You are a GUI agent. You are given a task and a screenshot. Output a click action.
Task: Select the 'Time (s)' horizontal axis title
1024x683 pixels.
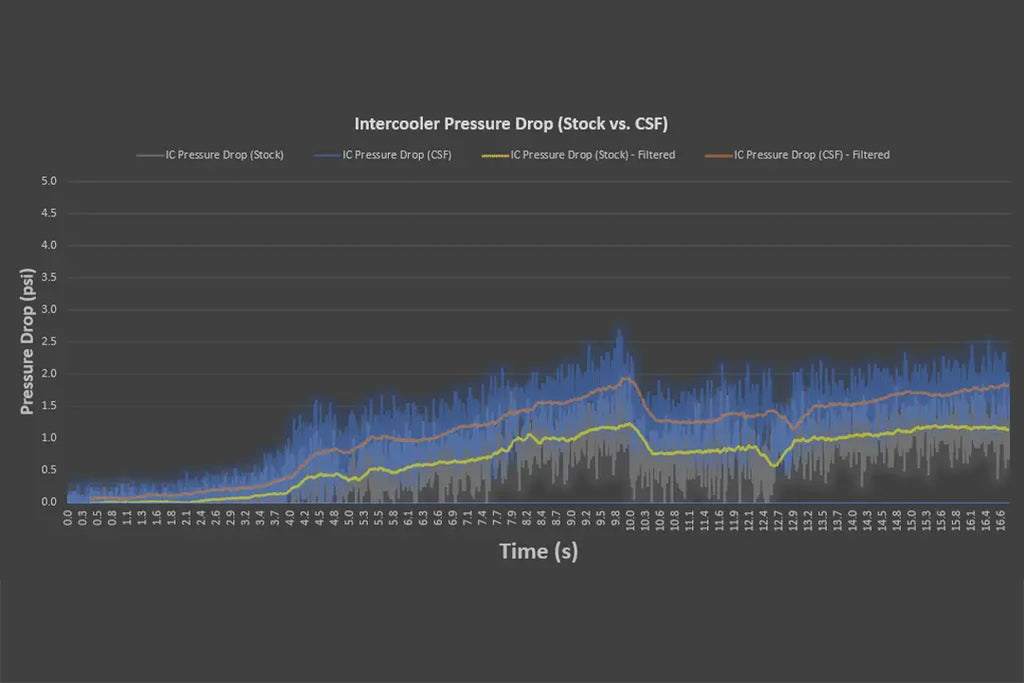[538, 551]
